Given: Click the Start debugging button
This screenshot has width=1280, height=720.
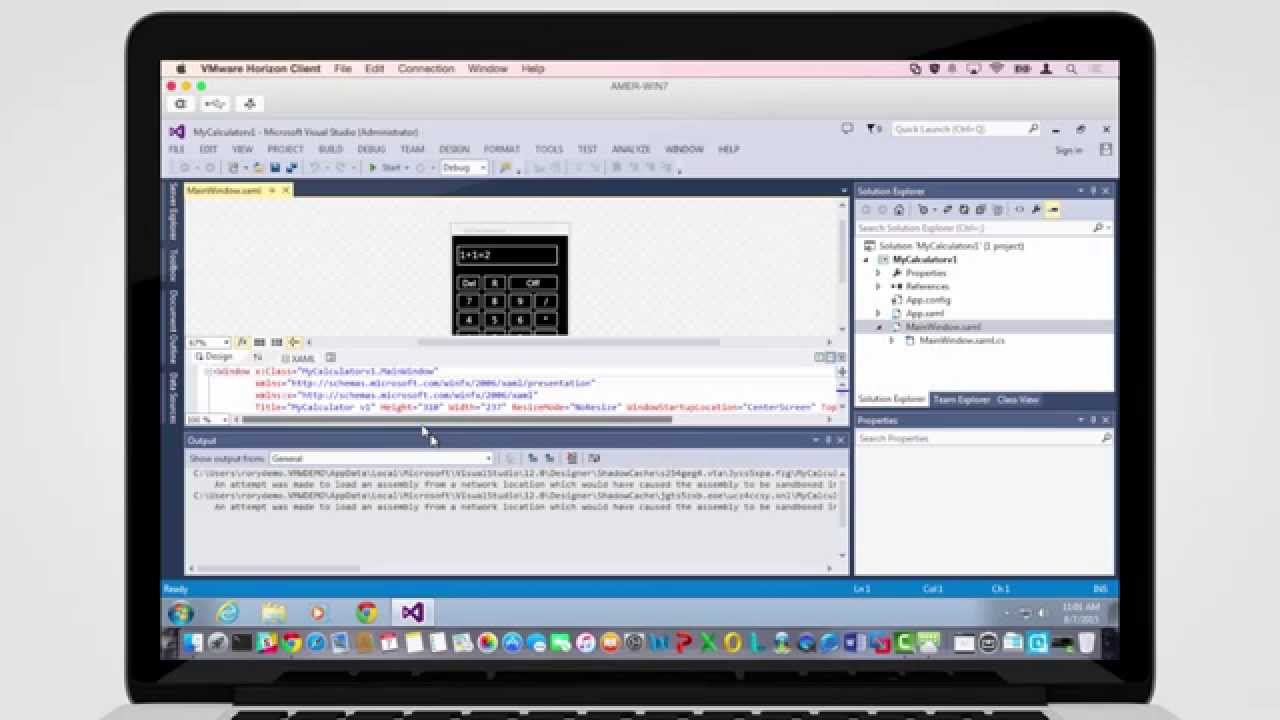Looking at the screenshot, I should [x=385, y=168].
